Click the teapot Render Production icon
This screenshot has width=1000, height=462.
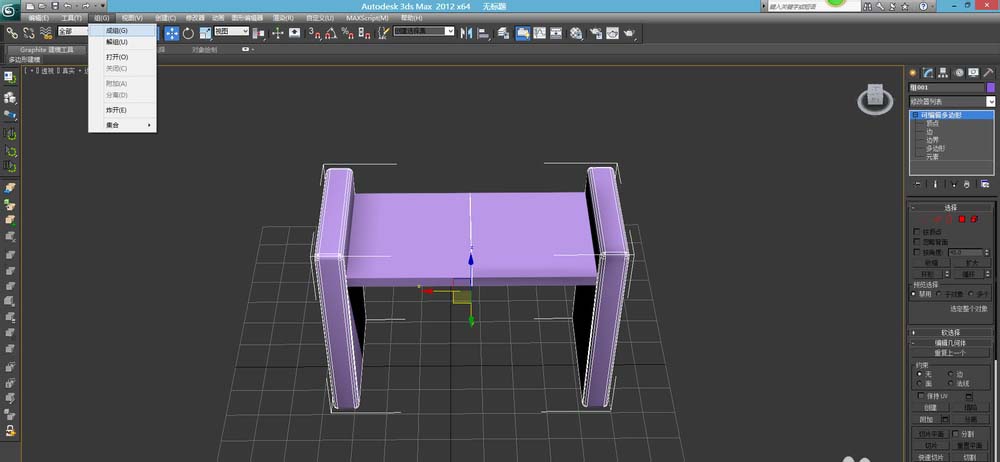pyautogui.click(x=629, y=33)
